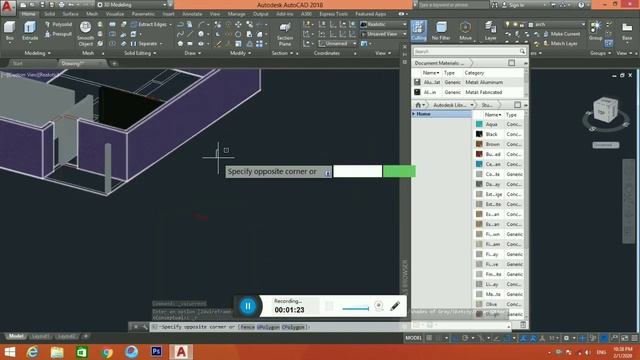
Task: Click the recorder pencil annotate icon
Action: tap(395, 306)
